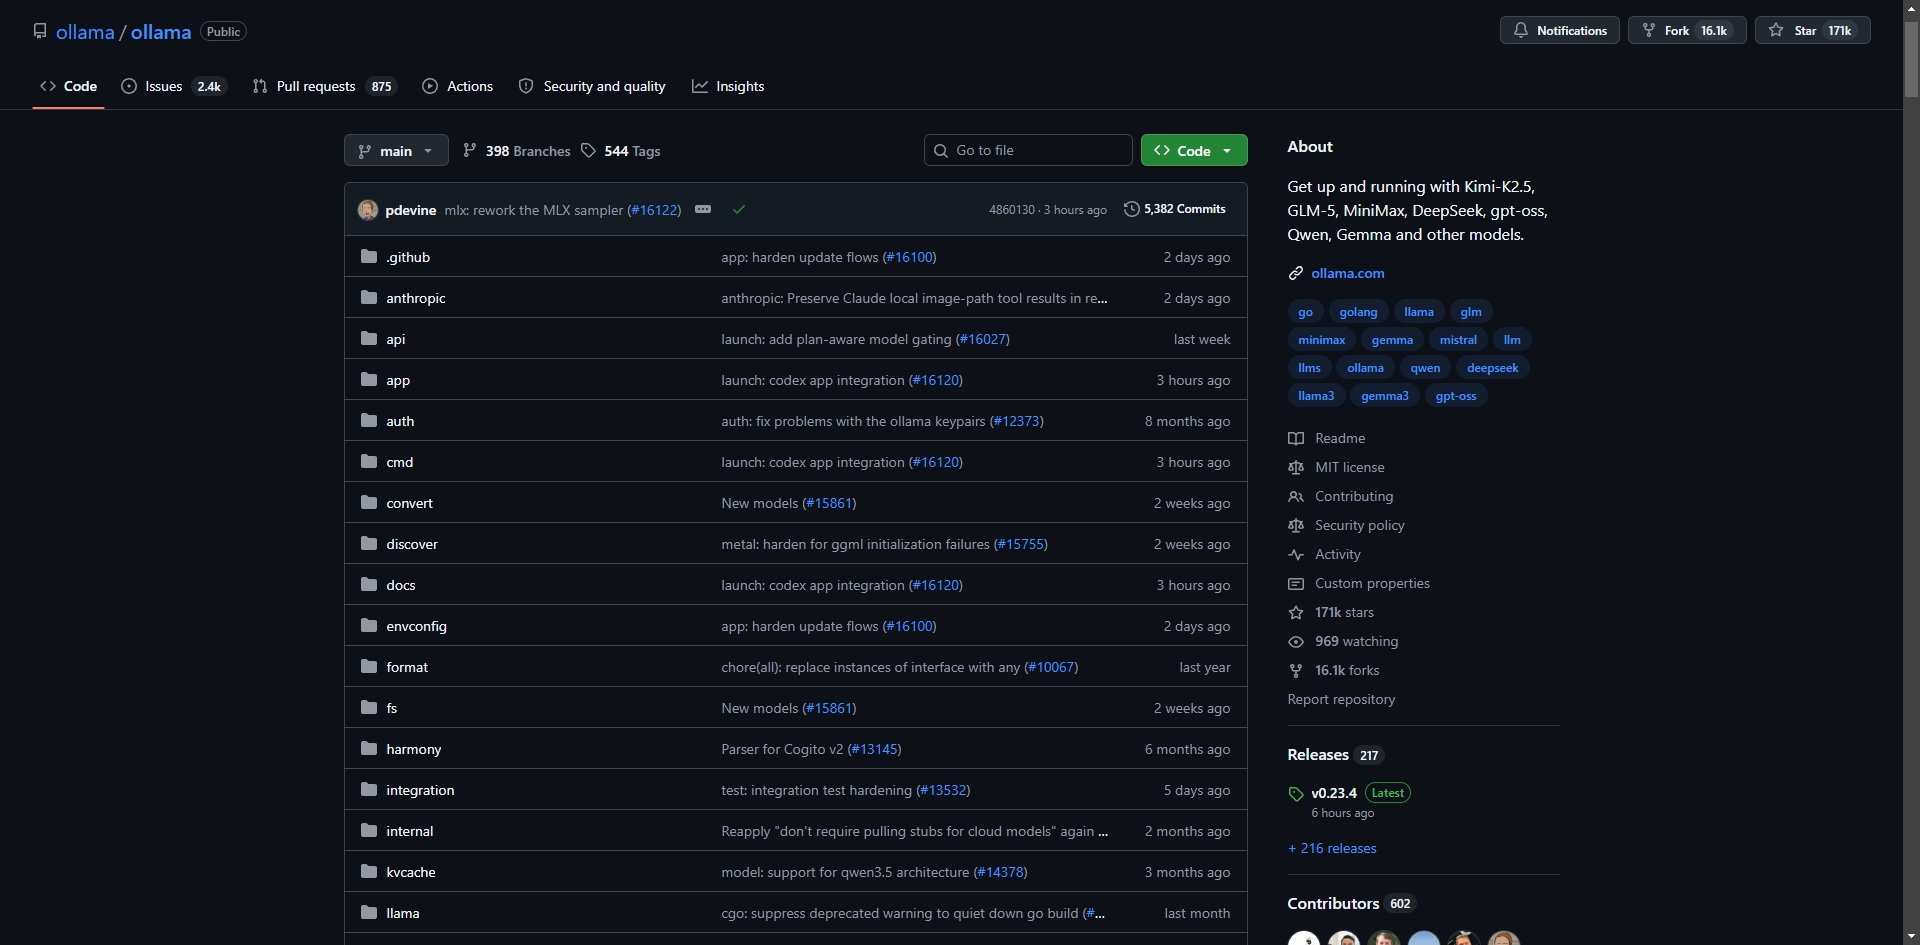Open the llama folder
The height and width of the screenshot is (945, 1920).
pyautogui.click(x=403, y=913)
